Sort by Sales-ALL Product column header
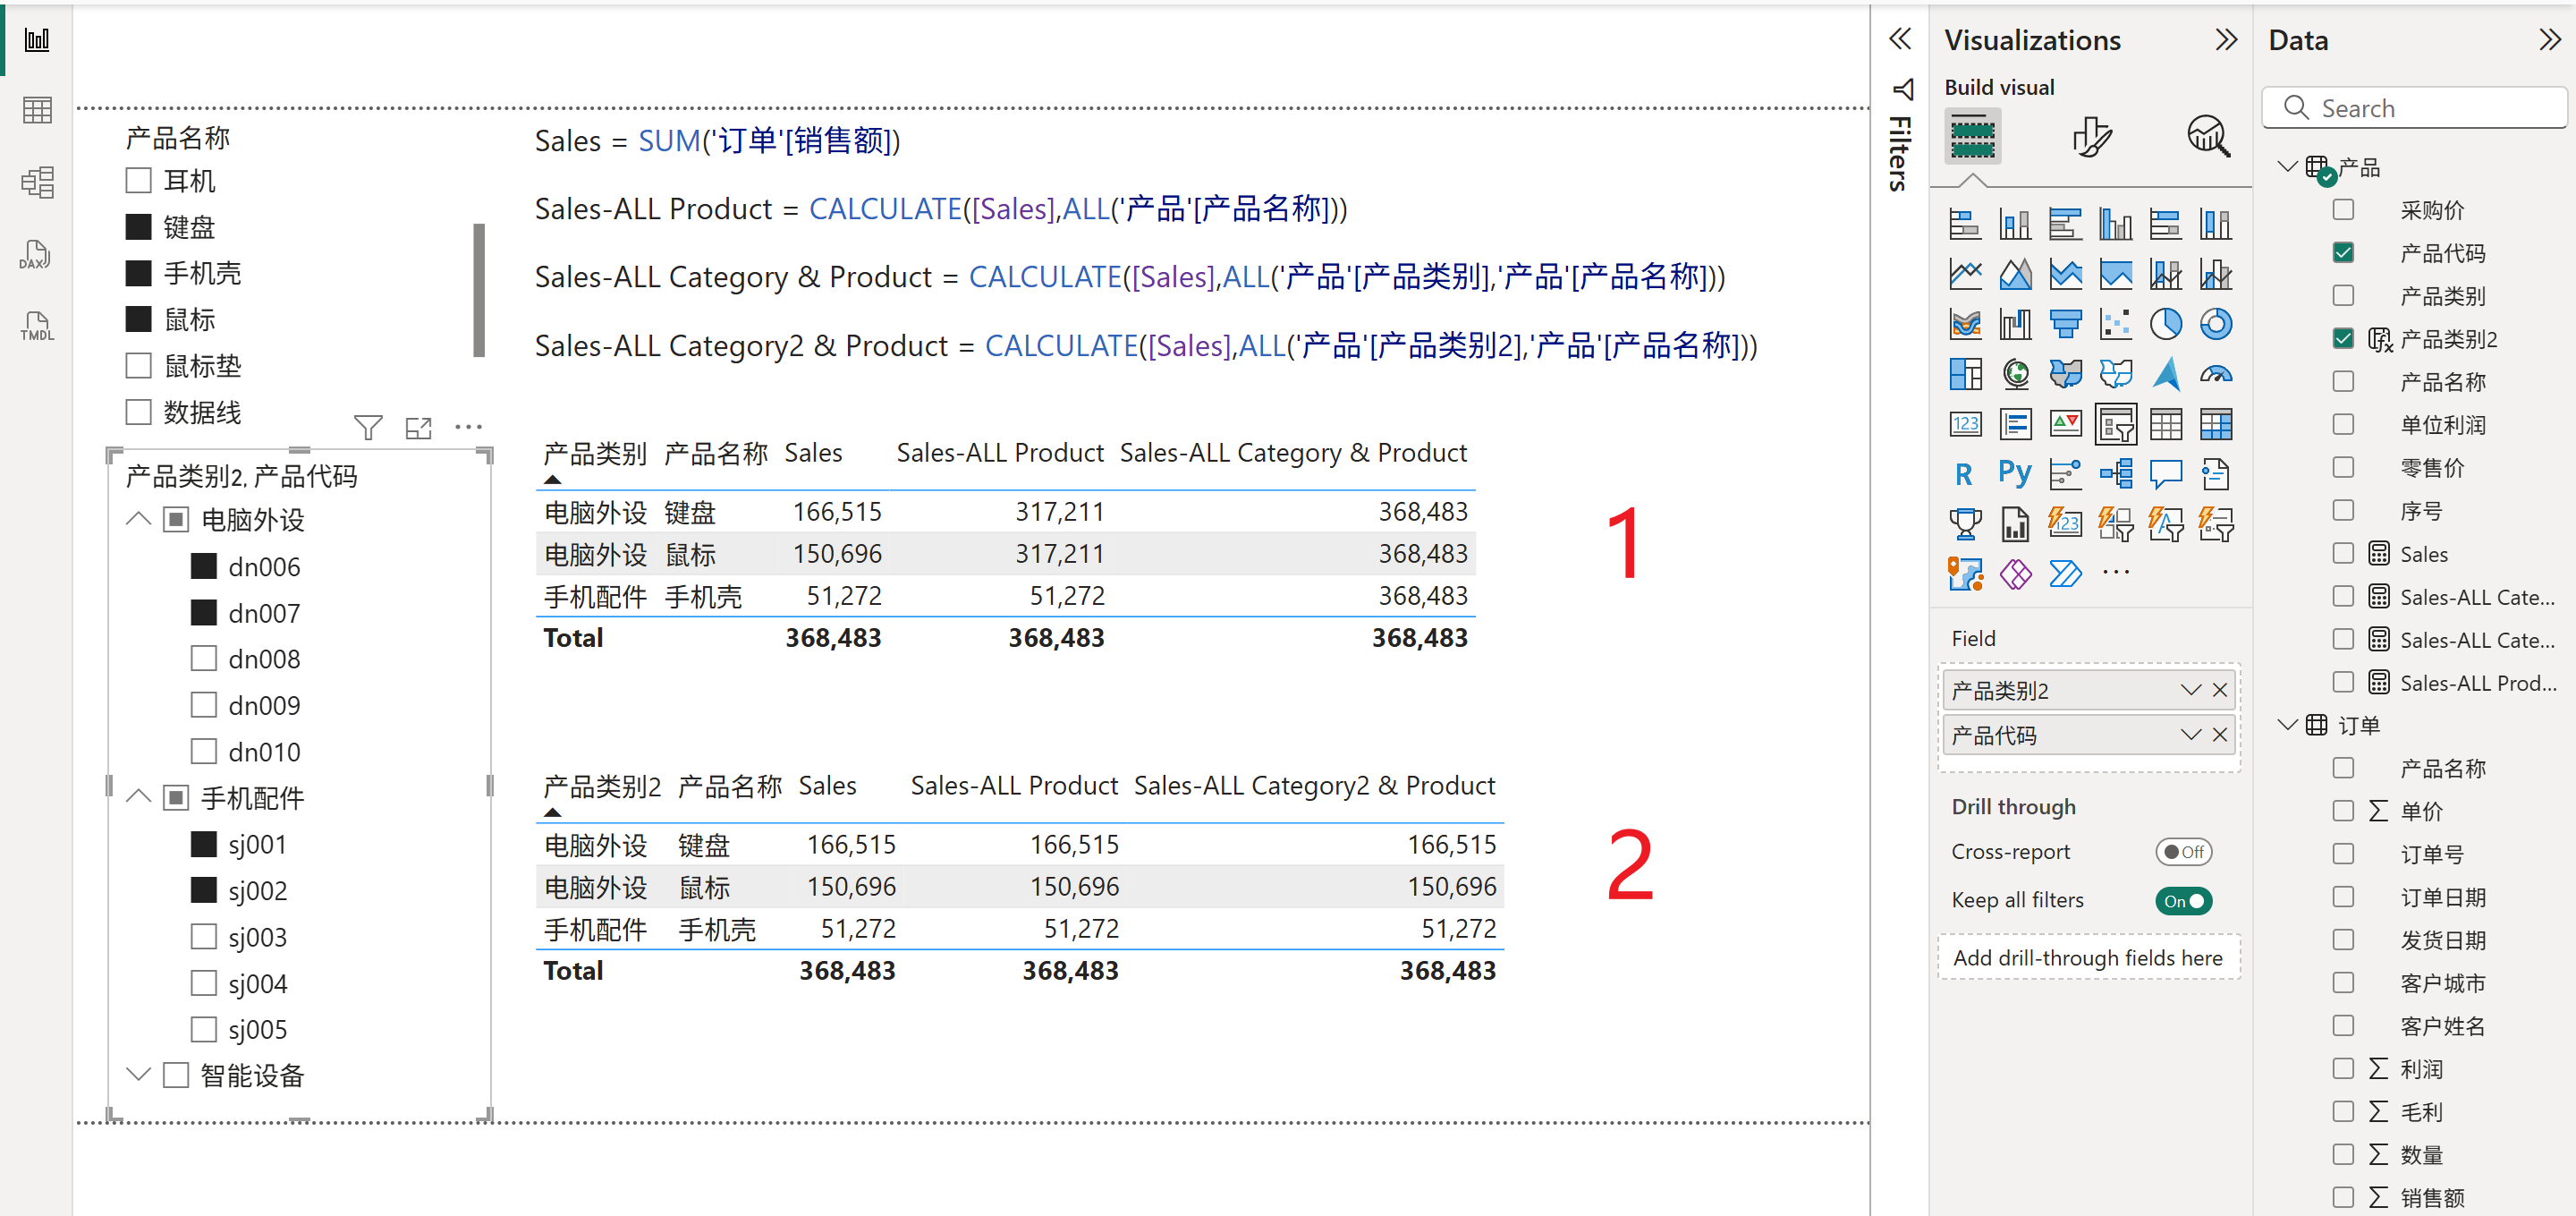 (999, 453)
